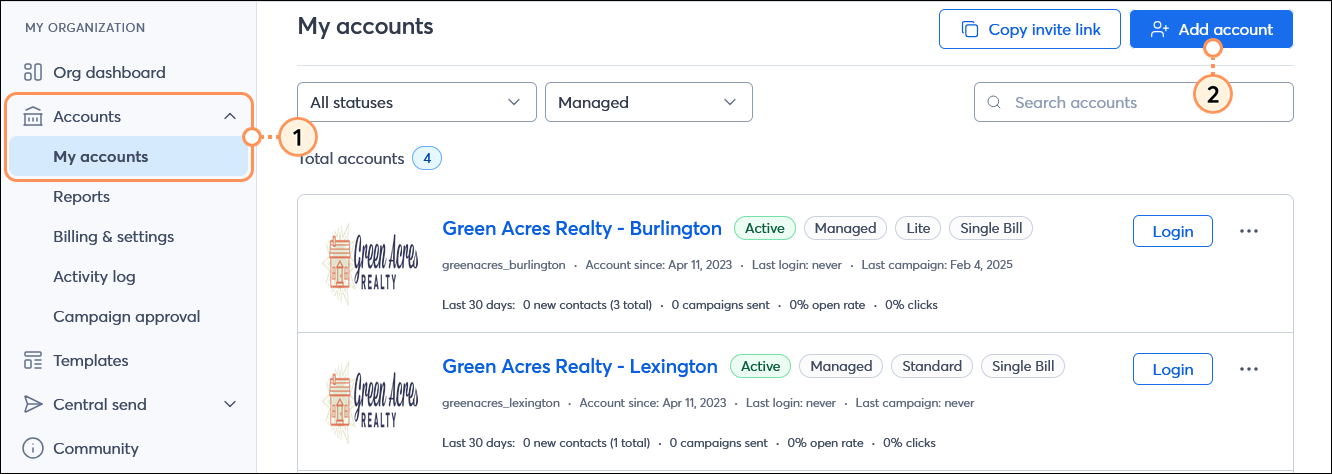Click the total accounts count badge 4
Viewport: 1332px width, 474px height.
click(427, 158)
